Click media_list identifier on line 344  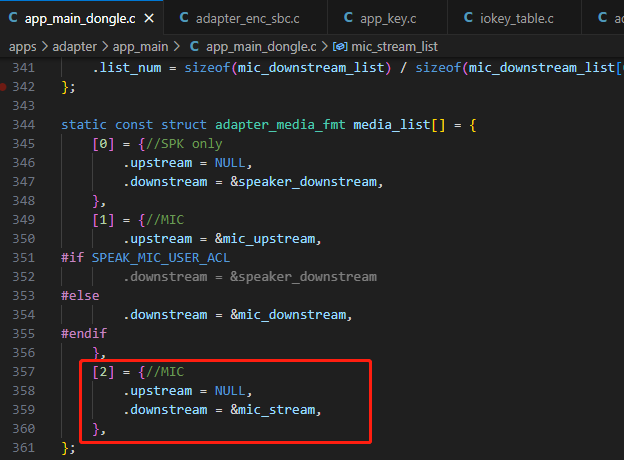pyautogui.click(x=392, y=125)
